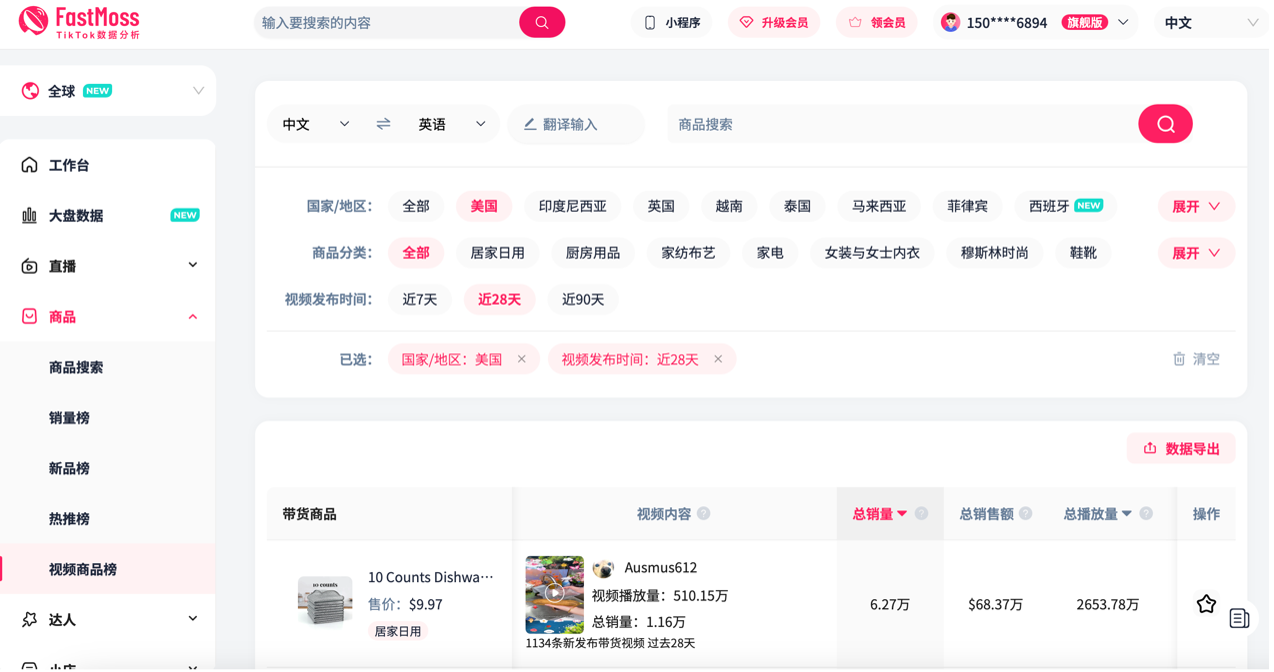Deselect the 美国 country filter

pos(483,206)
